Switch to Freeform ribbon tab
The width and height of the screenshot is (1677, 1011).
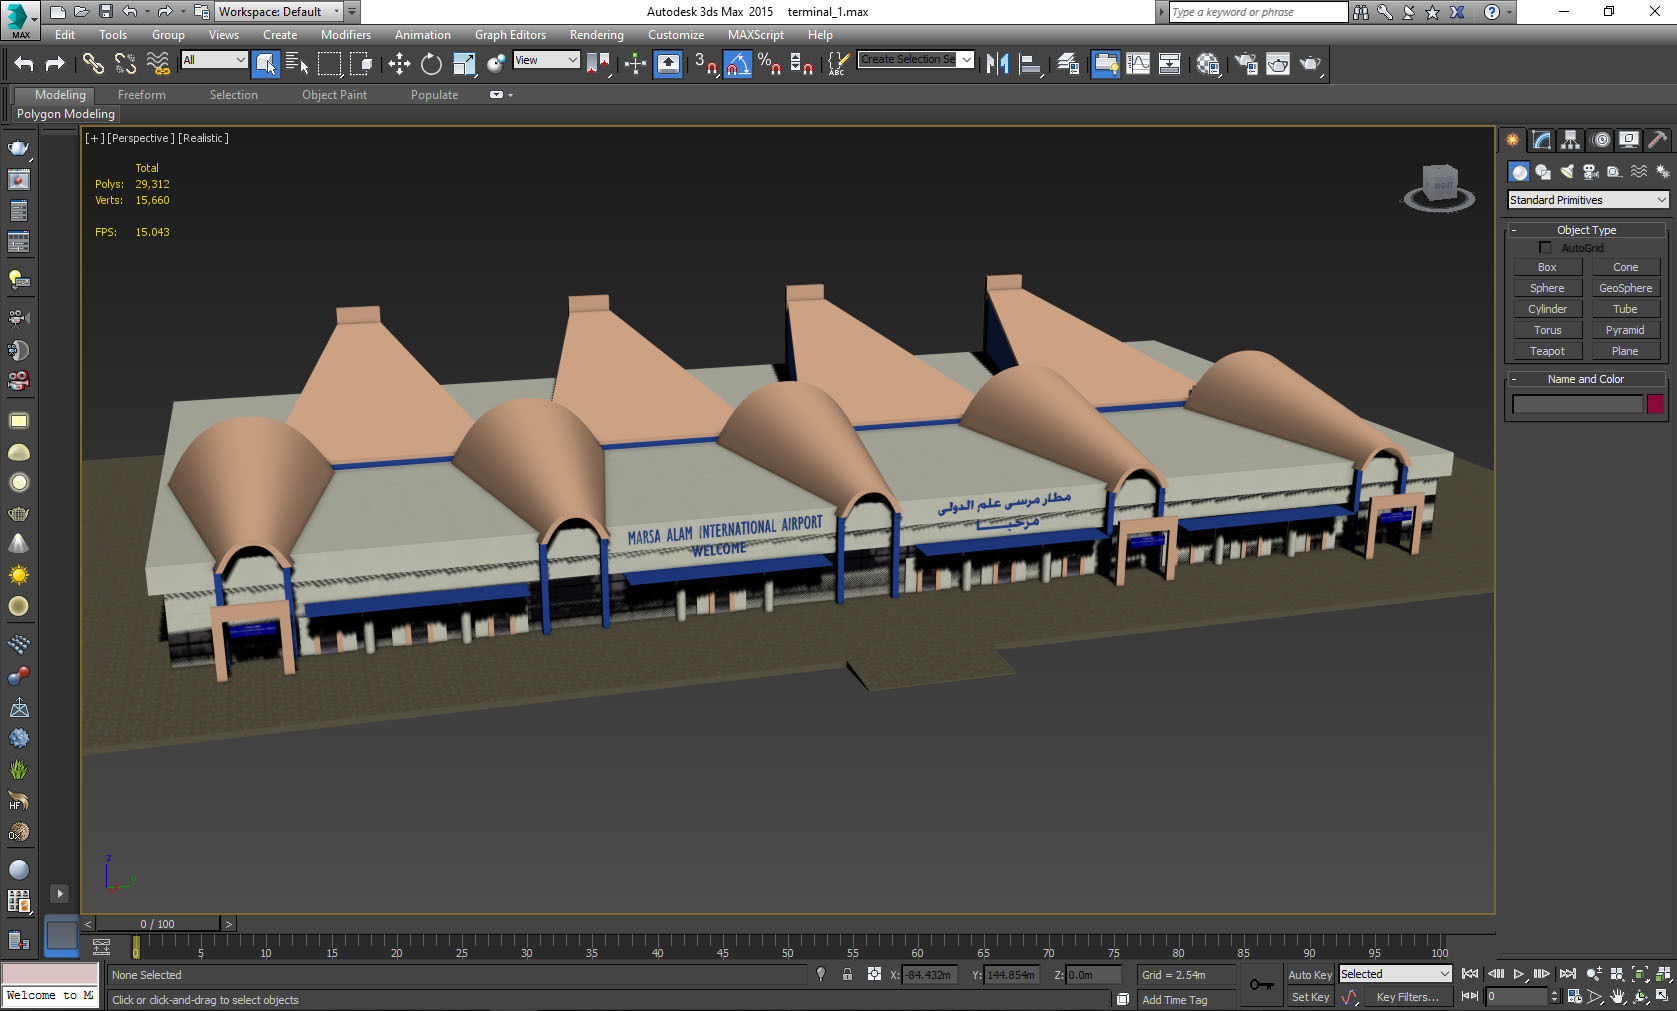tap(142, 95)
